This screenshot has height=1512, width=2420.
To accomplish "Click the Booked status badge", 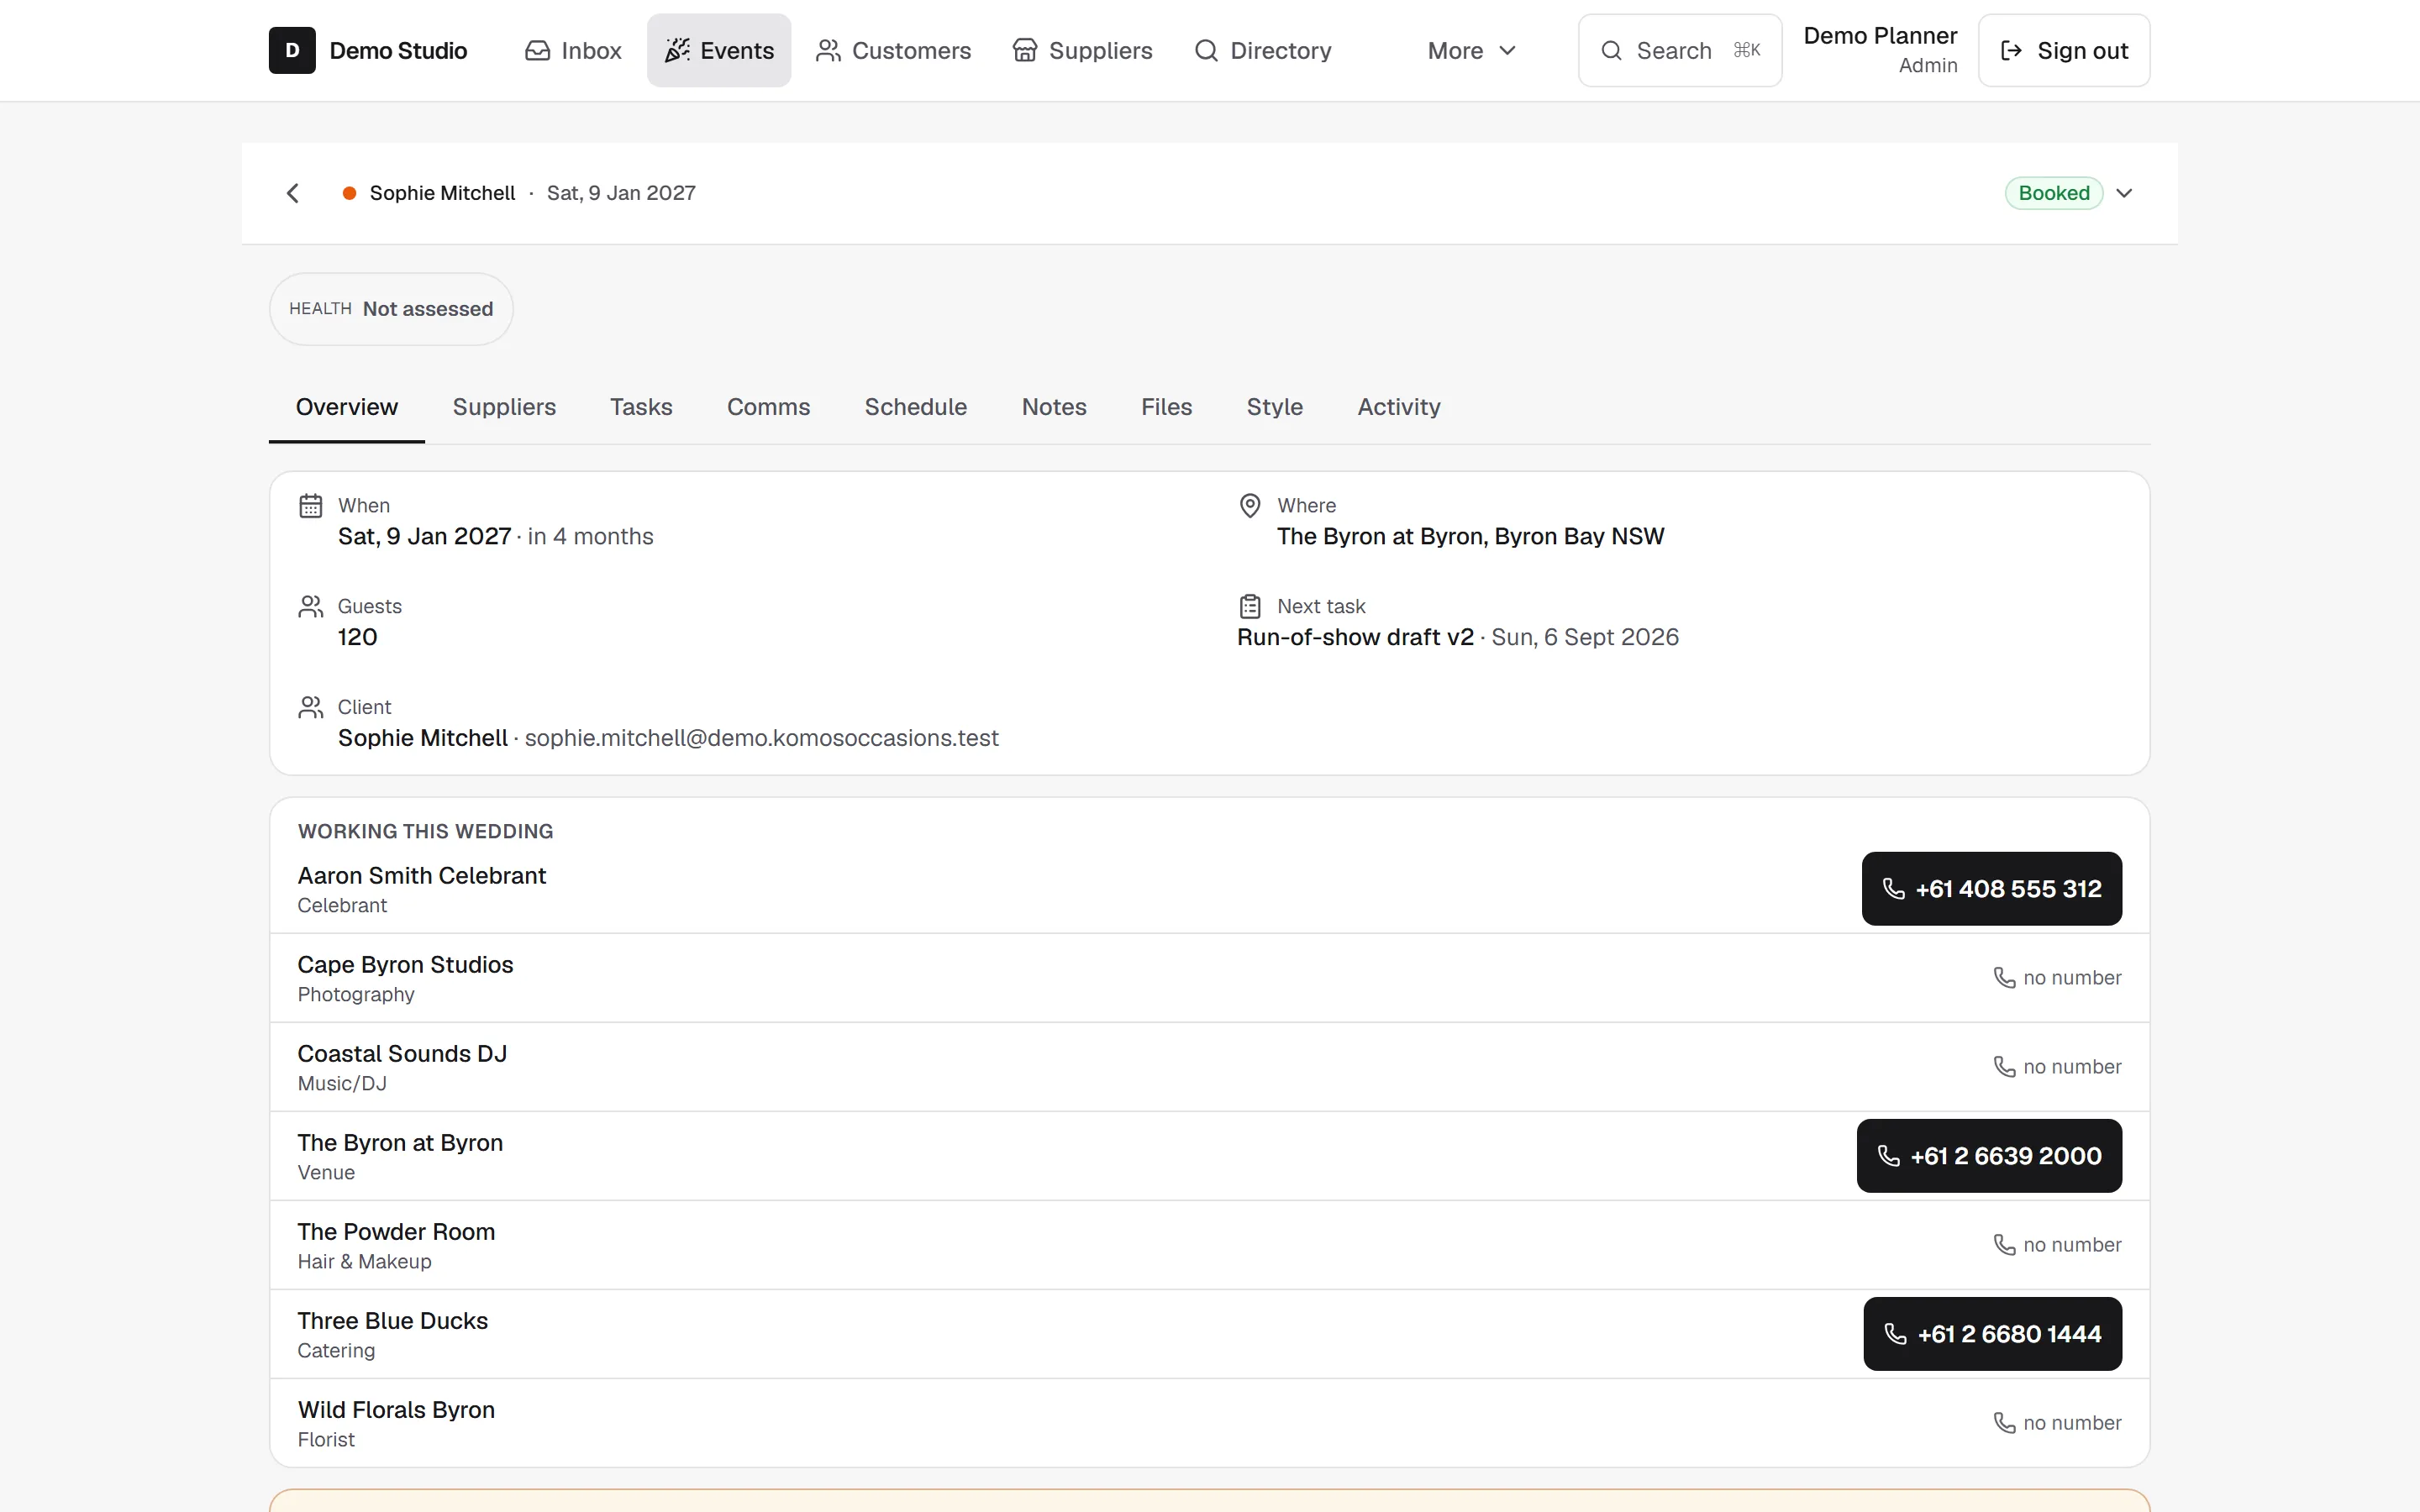I will coord(2054,193).
